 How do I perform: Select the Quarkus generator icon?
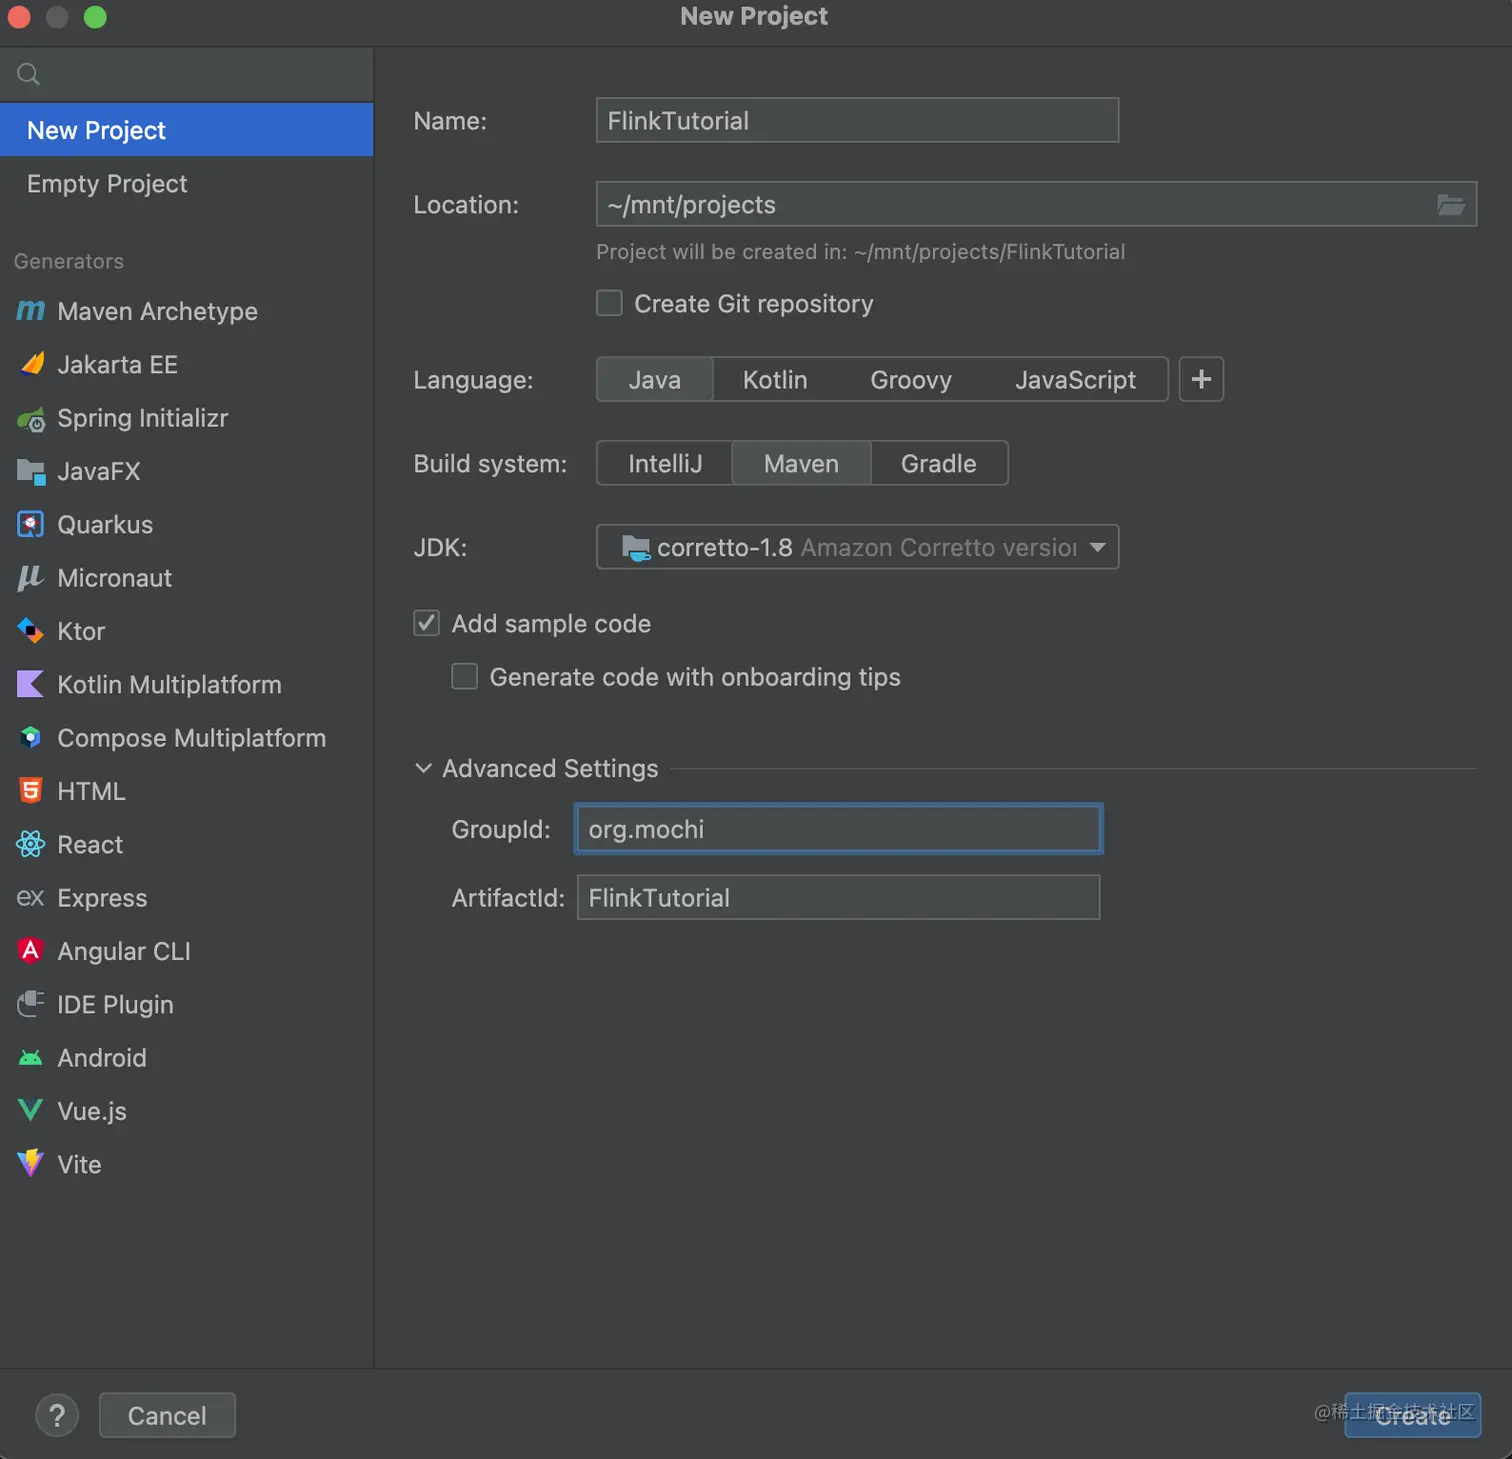(x=31, y=524)
